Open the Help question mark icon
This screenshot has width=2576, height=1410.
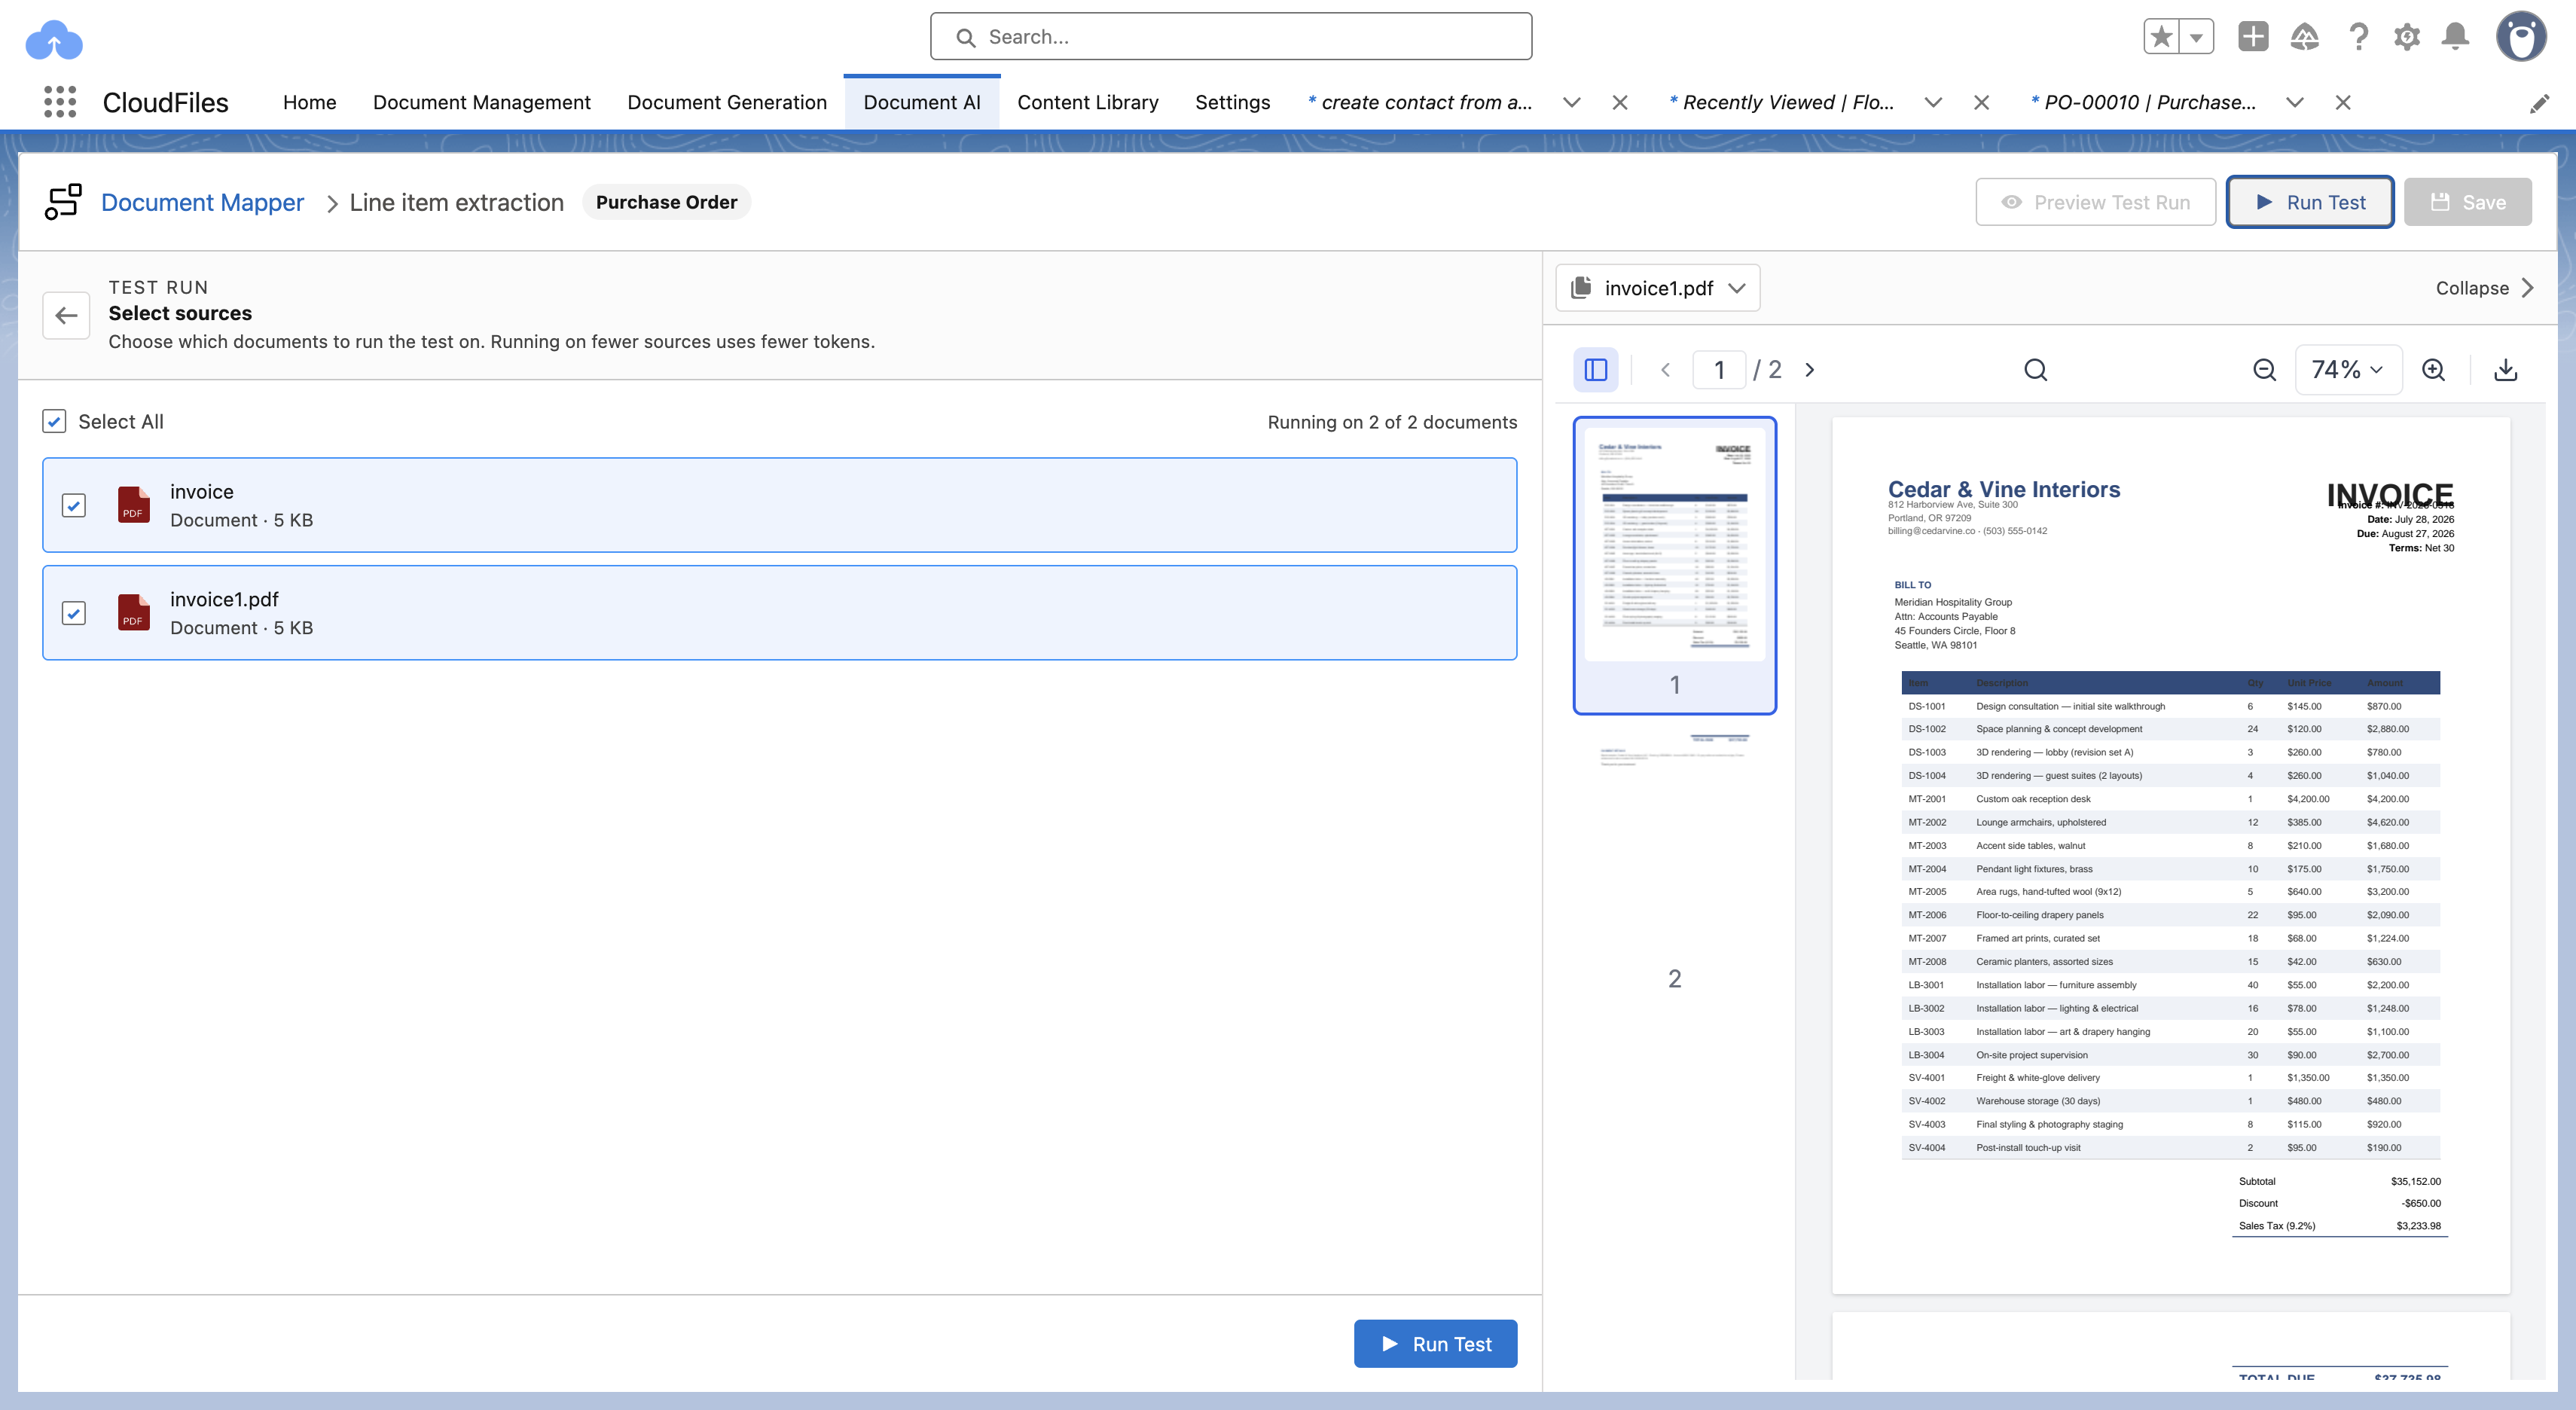click(2359, 37)
